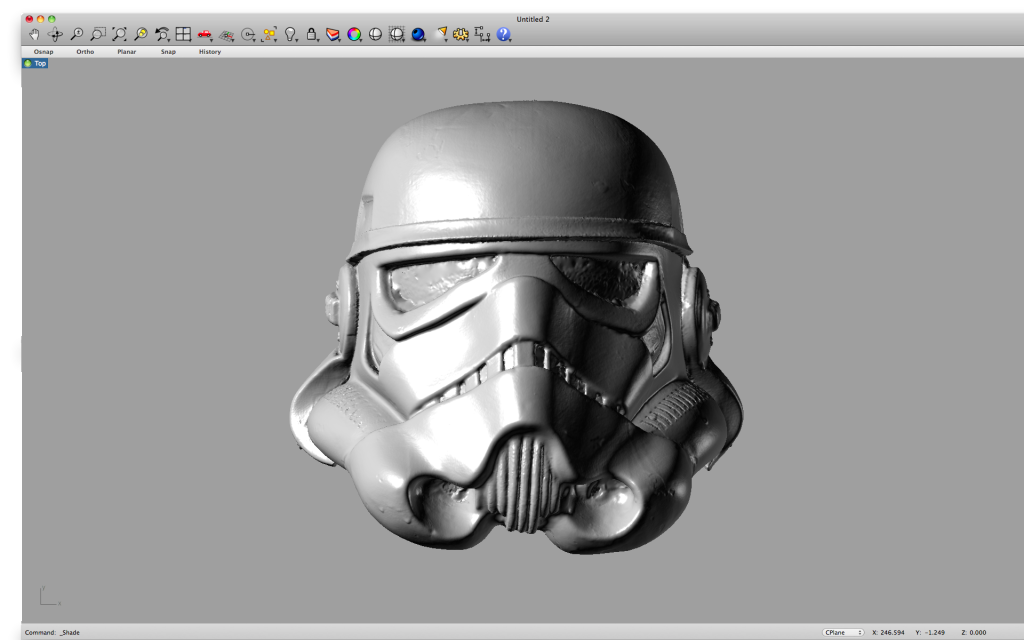This screenshot has width=1024, height=640.
Task: Click the construction plane grid icon
Action: (x=226, y=35)
